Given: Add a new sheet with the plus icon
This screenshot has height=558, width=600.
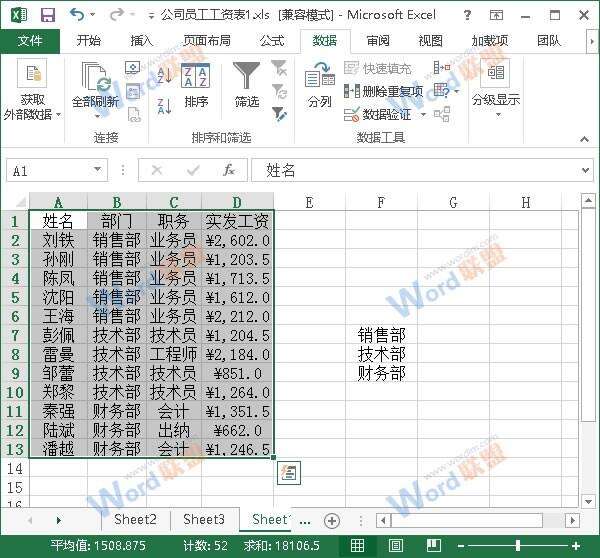Looking at the screenshot, I should (x=332, y=520).
